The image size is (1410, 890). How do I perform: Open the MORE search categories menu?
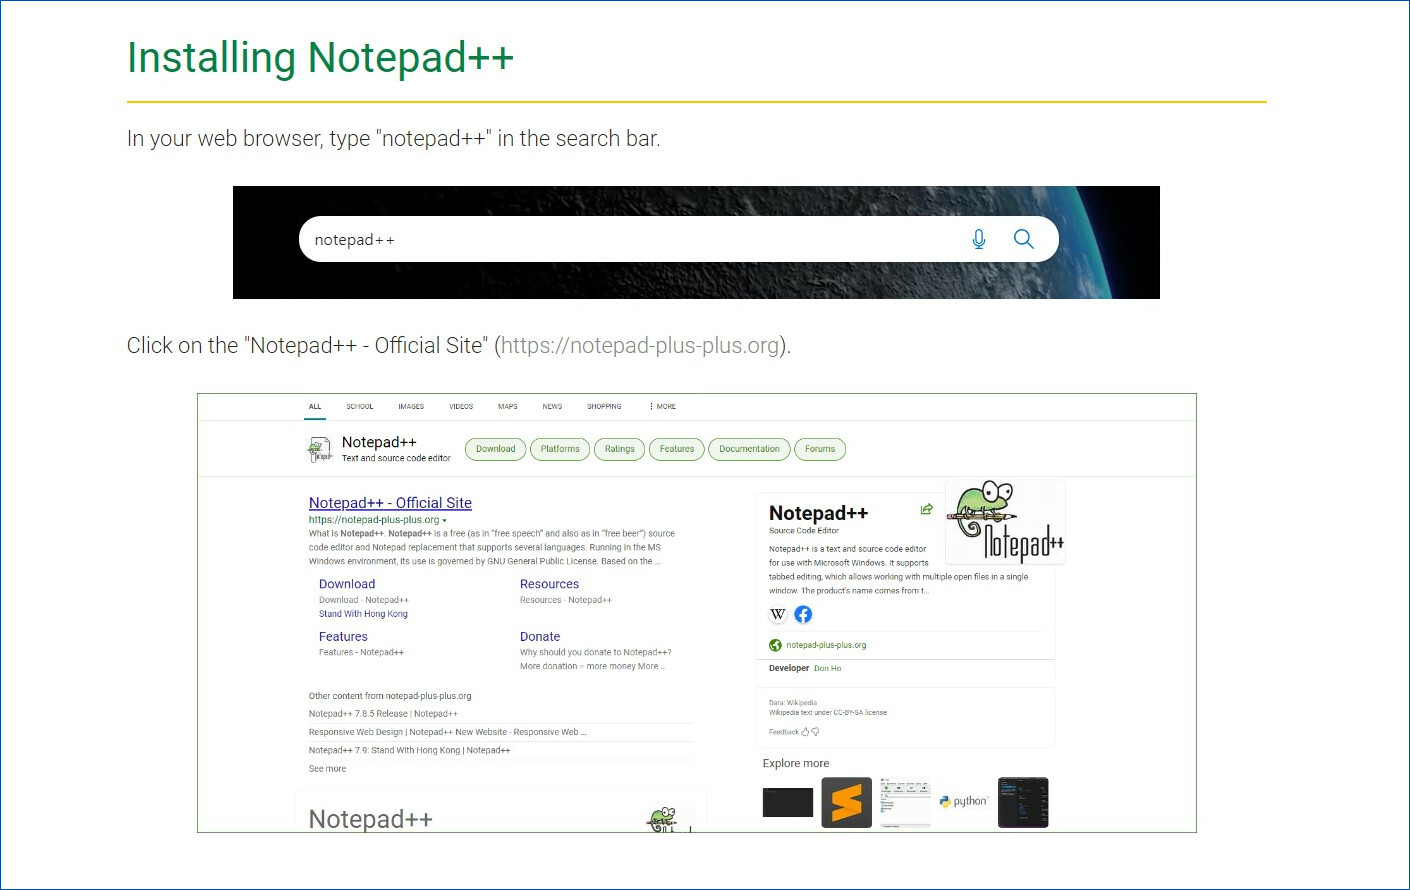point(662,407)
